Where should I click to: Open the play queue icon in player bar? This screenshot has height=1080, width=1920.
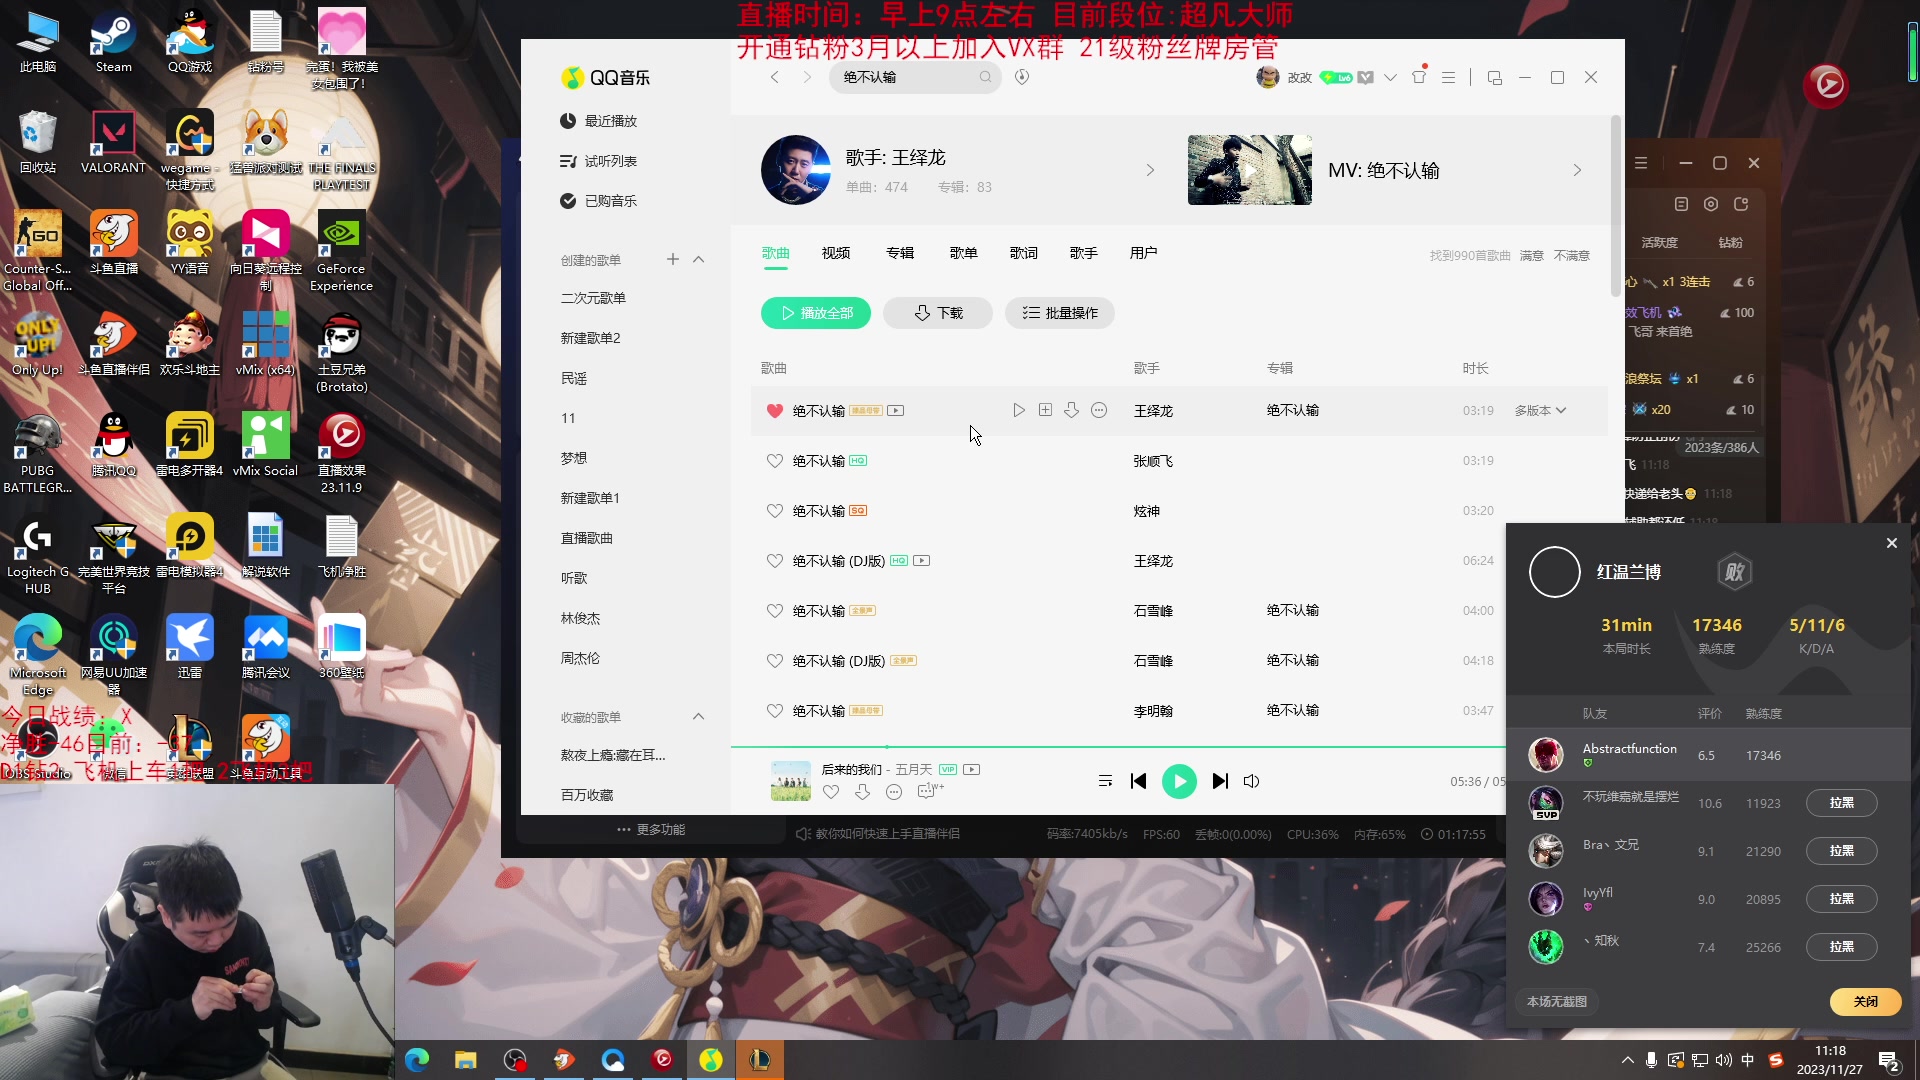[1106, 781]
